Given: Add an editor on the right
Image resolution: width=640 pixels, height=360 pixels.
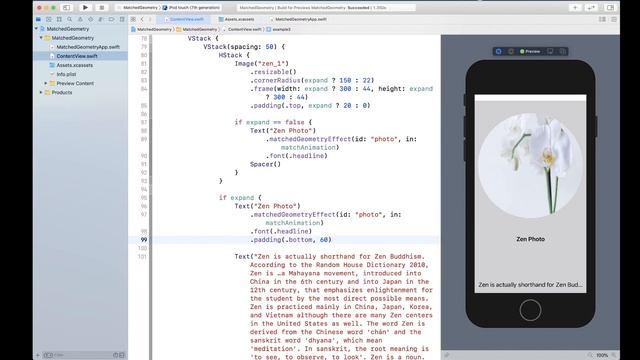Looking at the screenshot, I should pos(613,19).
